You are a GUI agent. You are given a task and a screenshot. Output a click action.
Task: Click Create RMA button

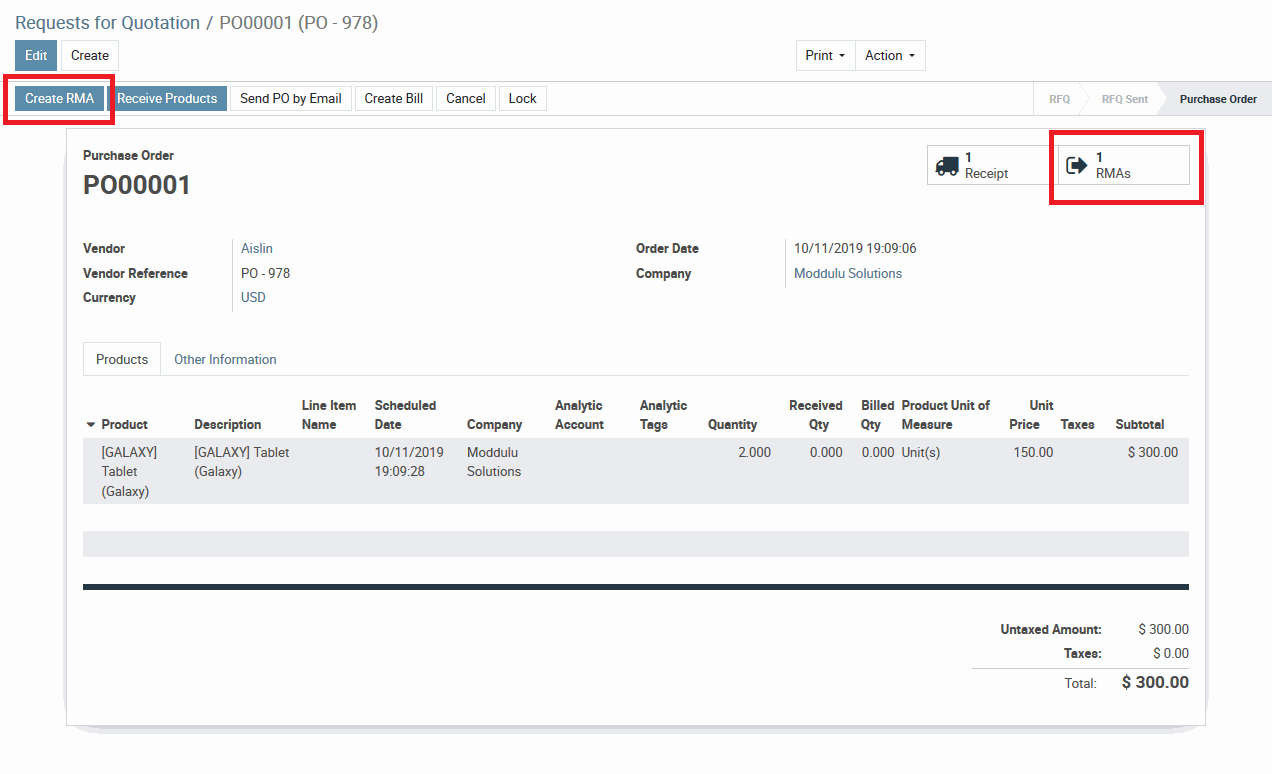coord(59,99)
